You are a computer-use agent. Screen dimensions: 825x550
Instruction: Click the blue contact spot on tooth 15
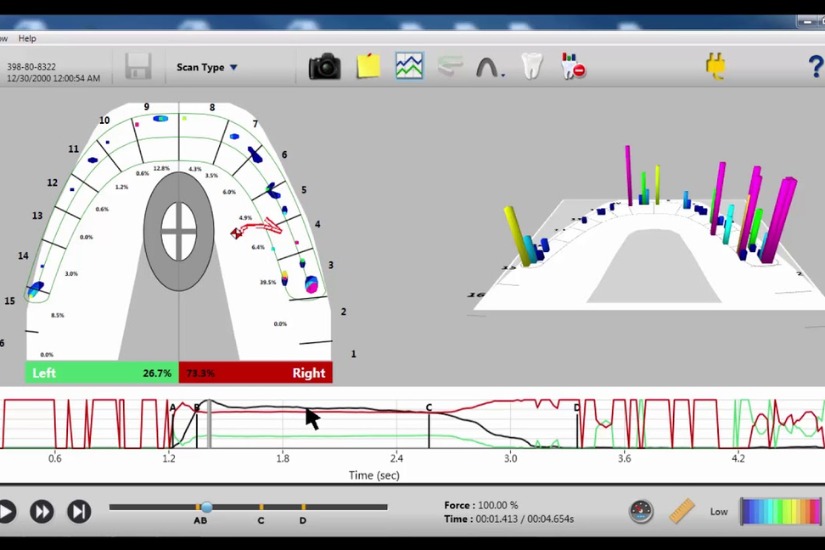[35, 289]
